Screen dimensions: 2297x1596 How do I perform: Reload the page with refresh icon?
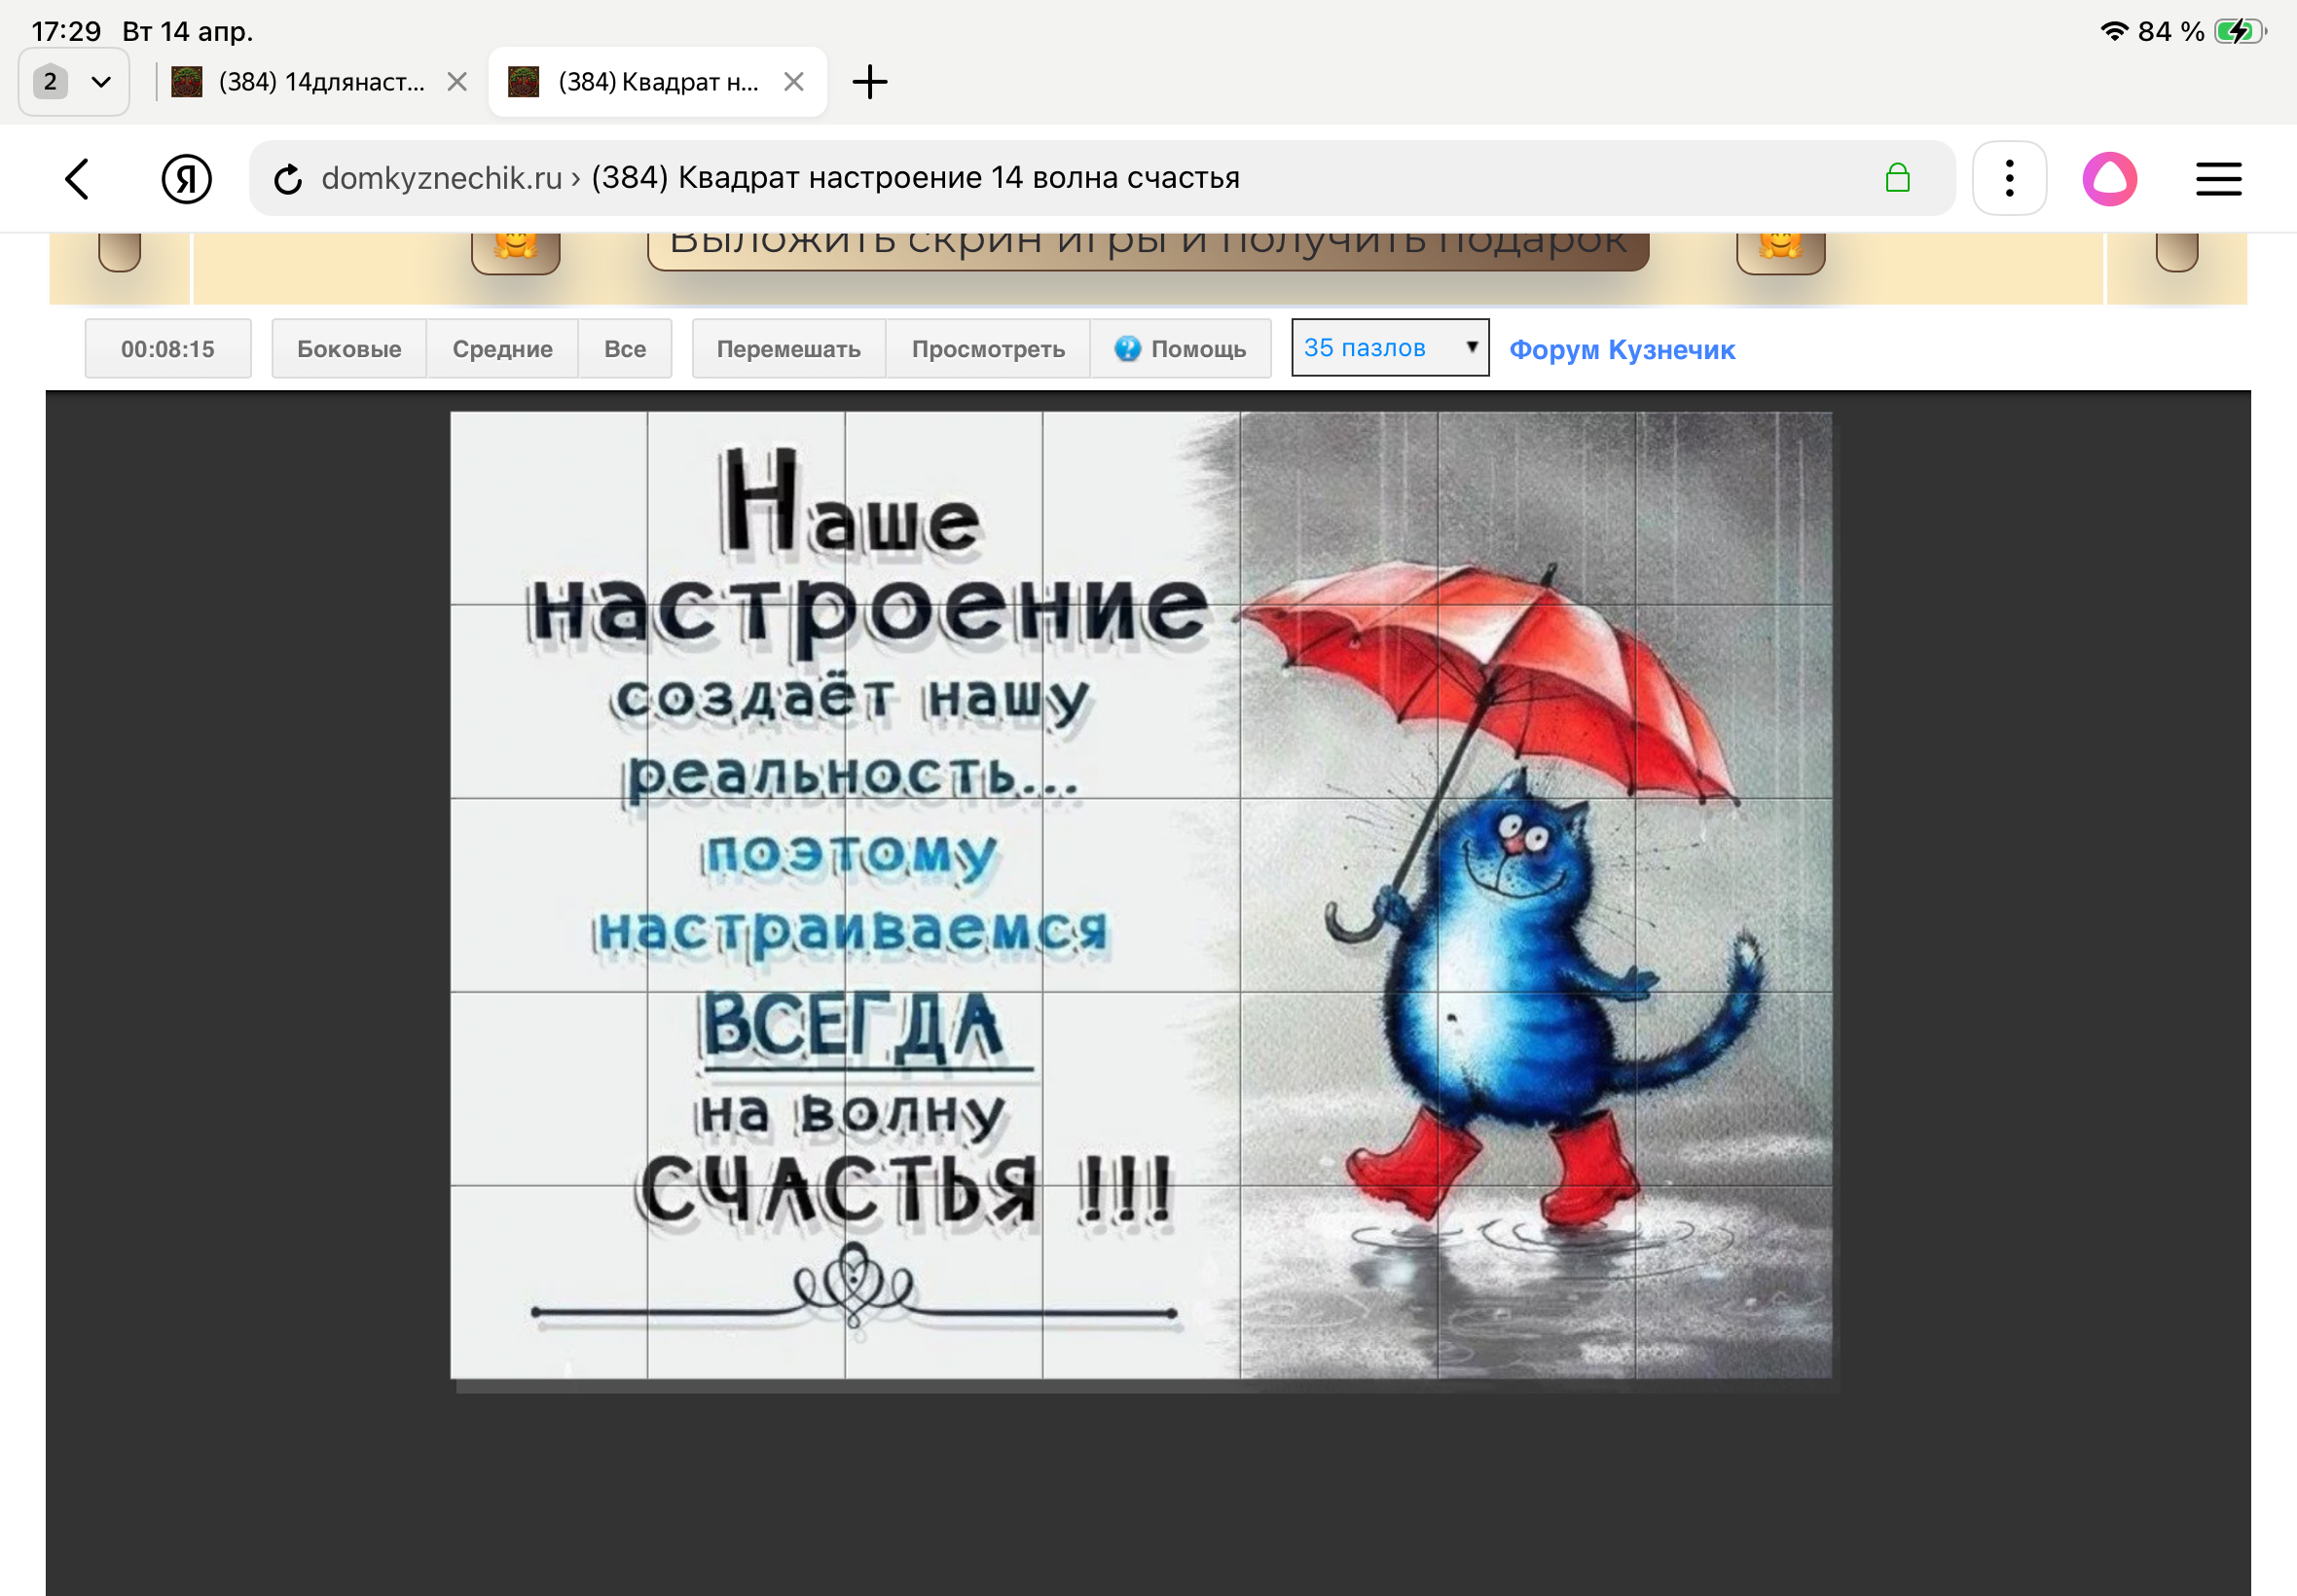click(x=288, y=179)
